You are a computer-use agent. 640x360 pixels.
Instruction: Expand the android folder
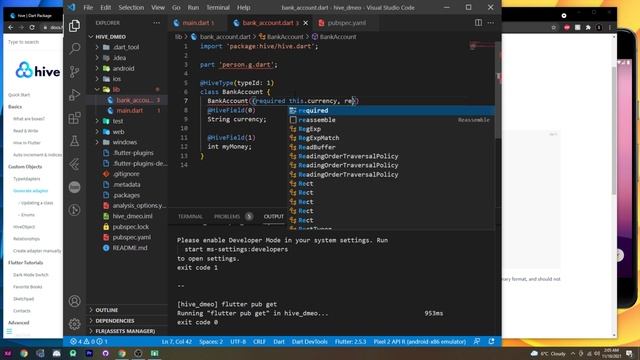(x=97, y=69)
